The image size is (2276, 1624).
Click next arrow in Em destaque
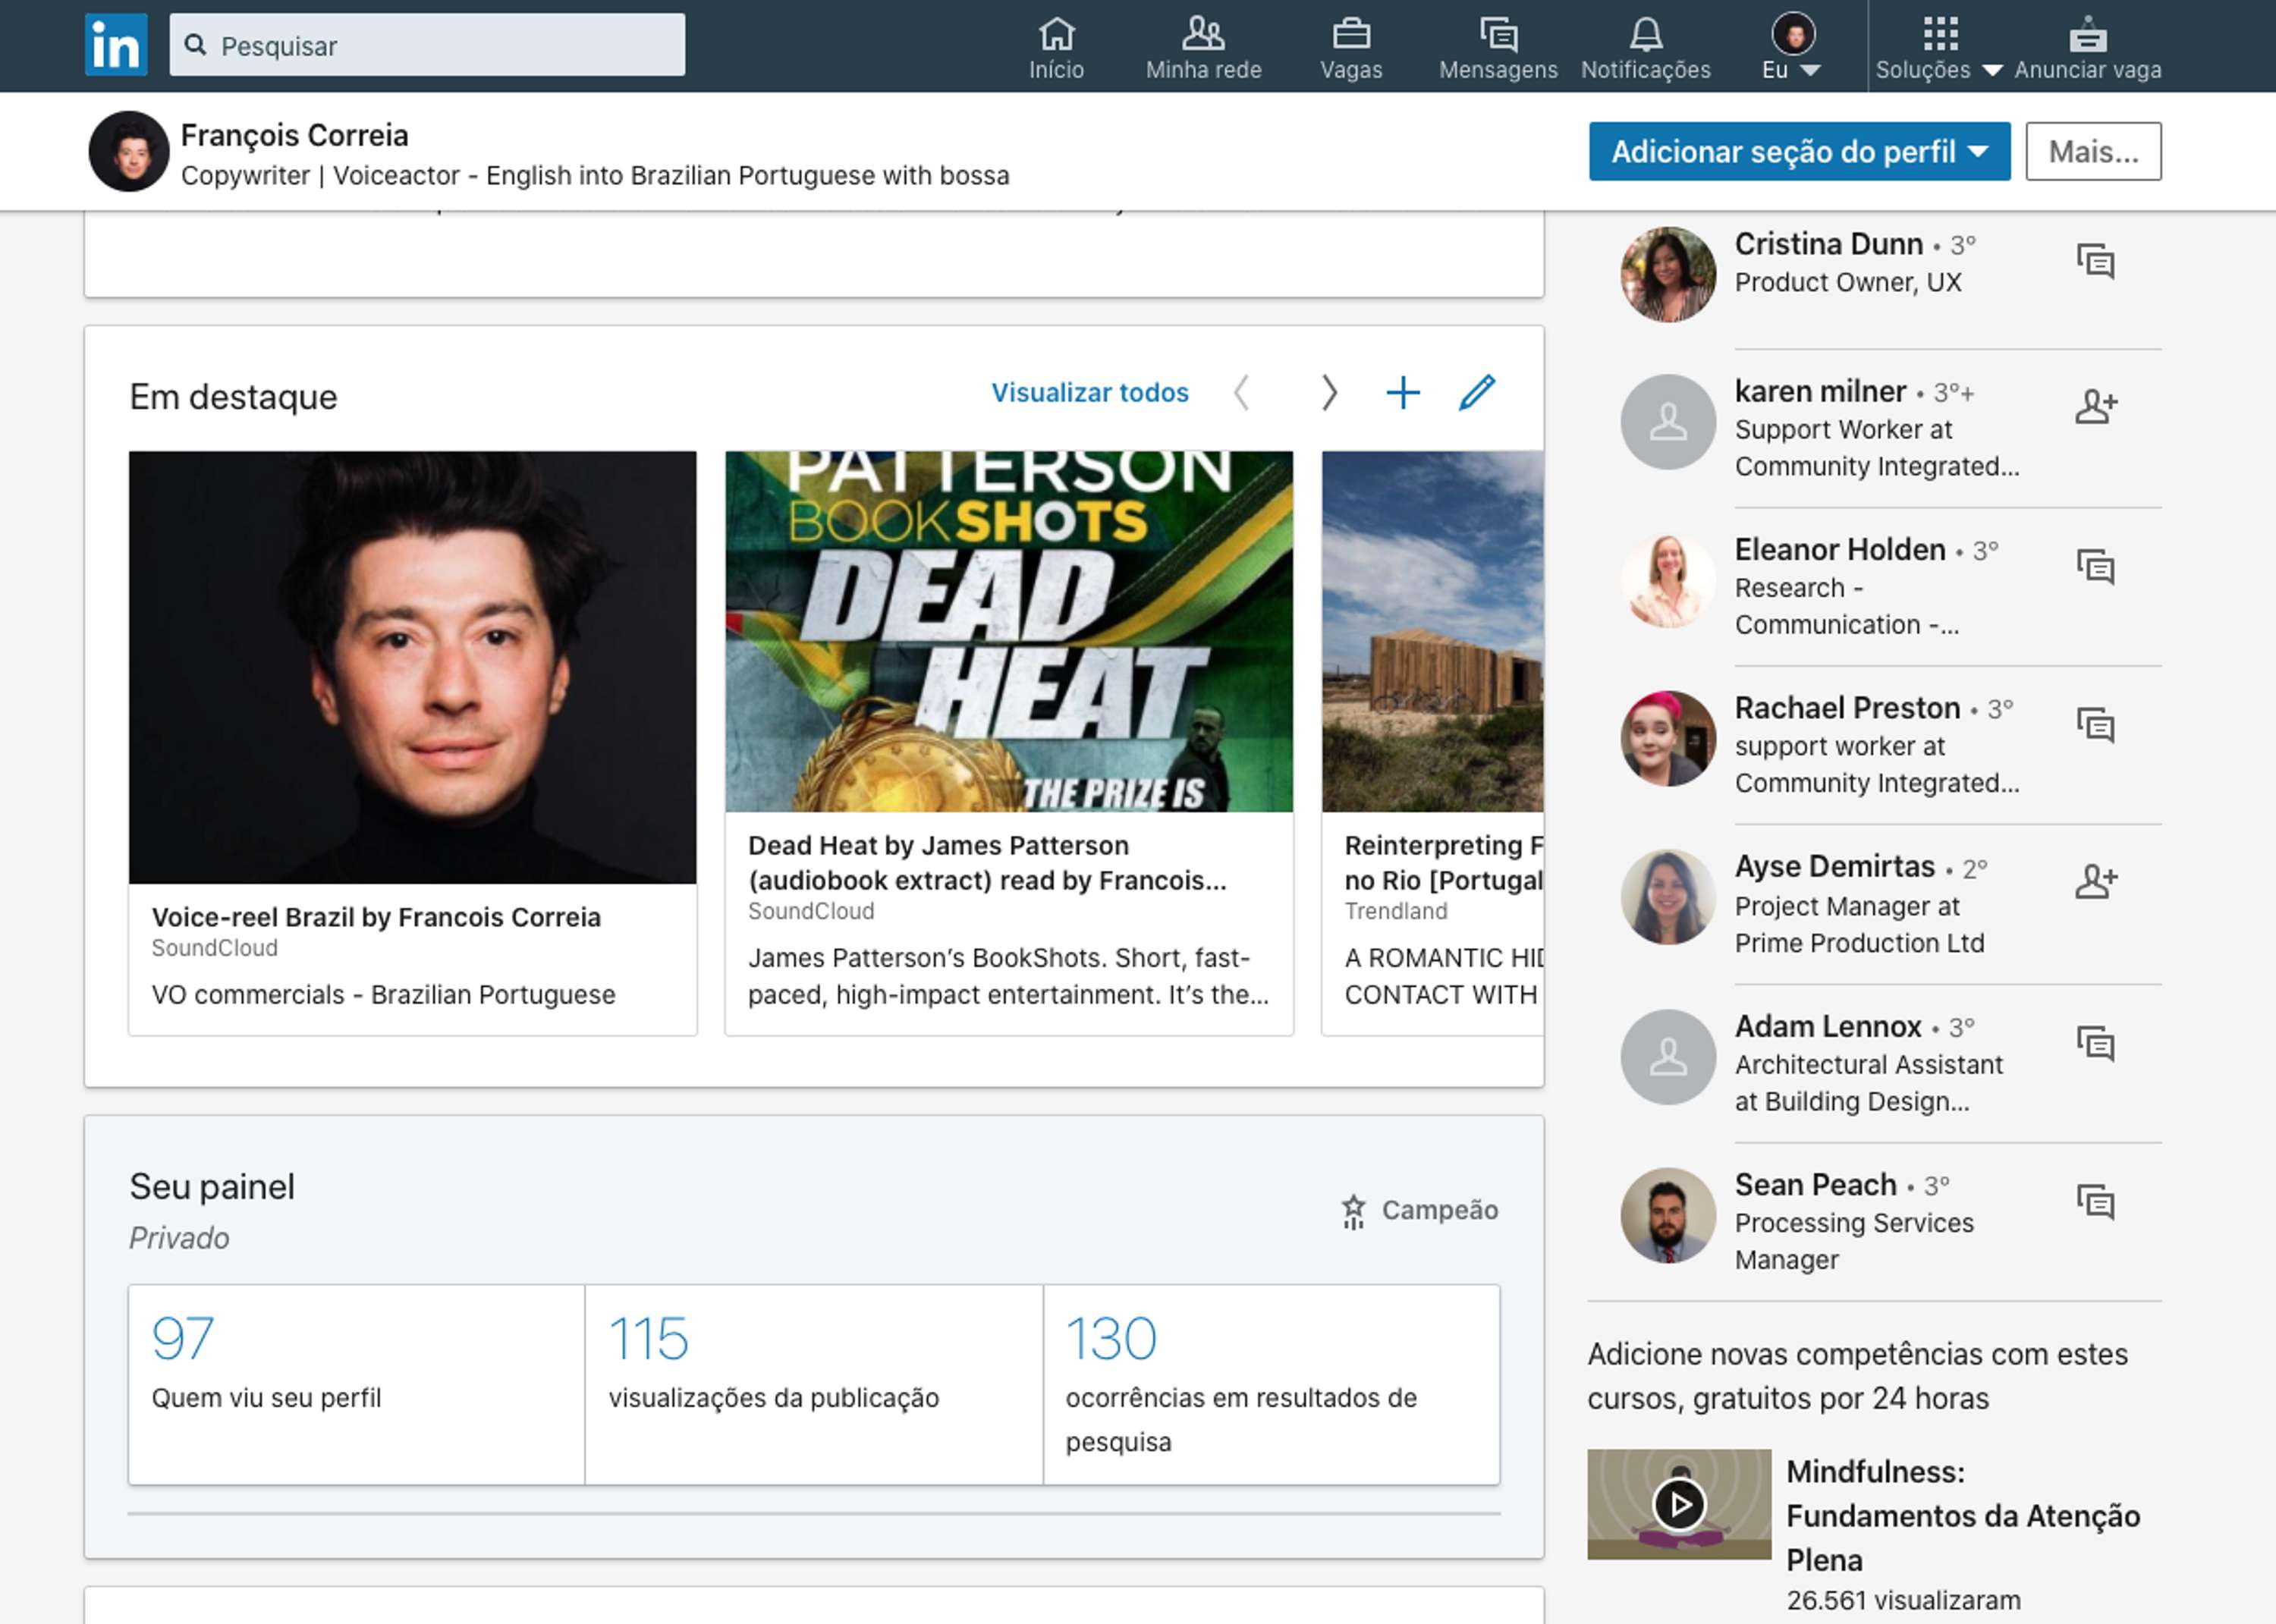1329,393
